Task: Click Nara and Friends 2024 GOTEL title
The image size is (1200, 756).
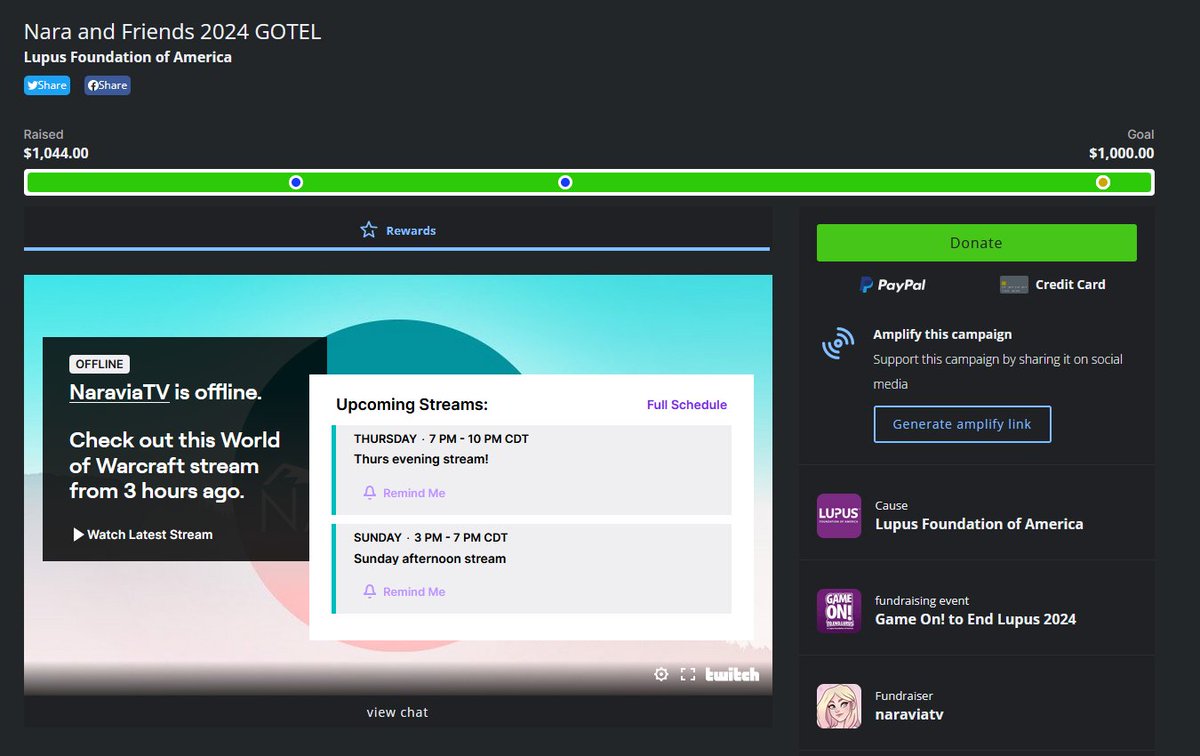Action: pyautogui.click(x=172, y=31)
